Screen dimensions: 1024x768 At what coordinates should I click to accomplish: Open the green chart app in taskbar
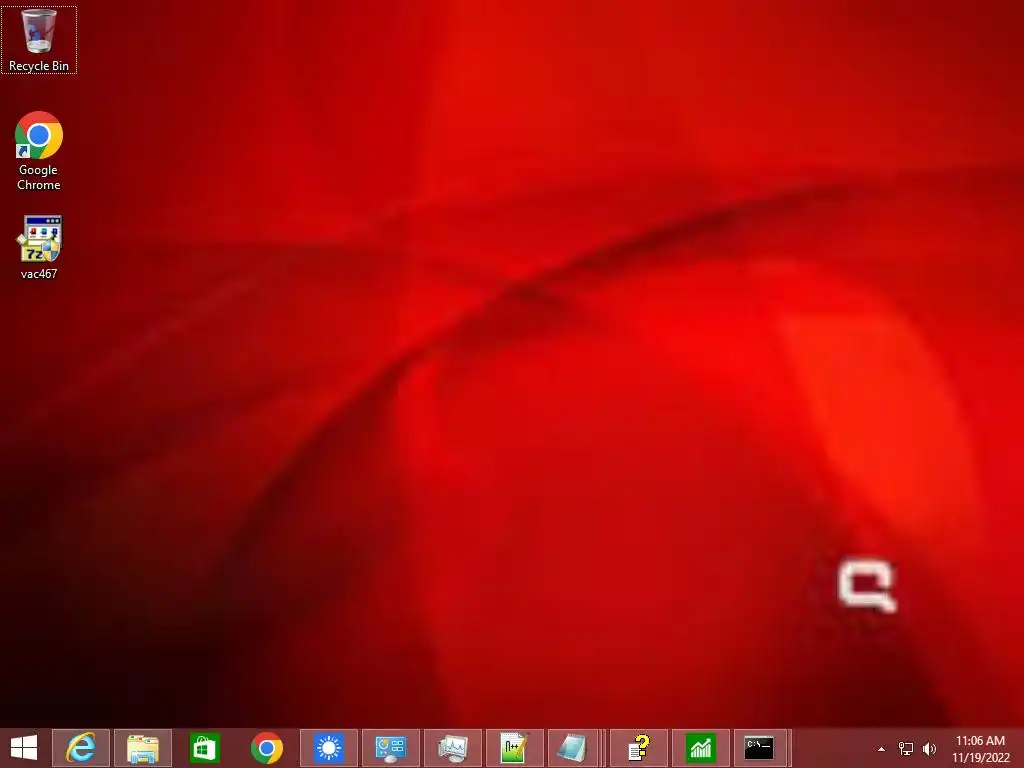coord(701,748)
